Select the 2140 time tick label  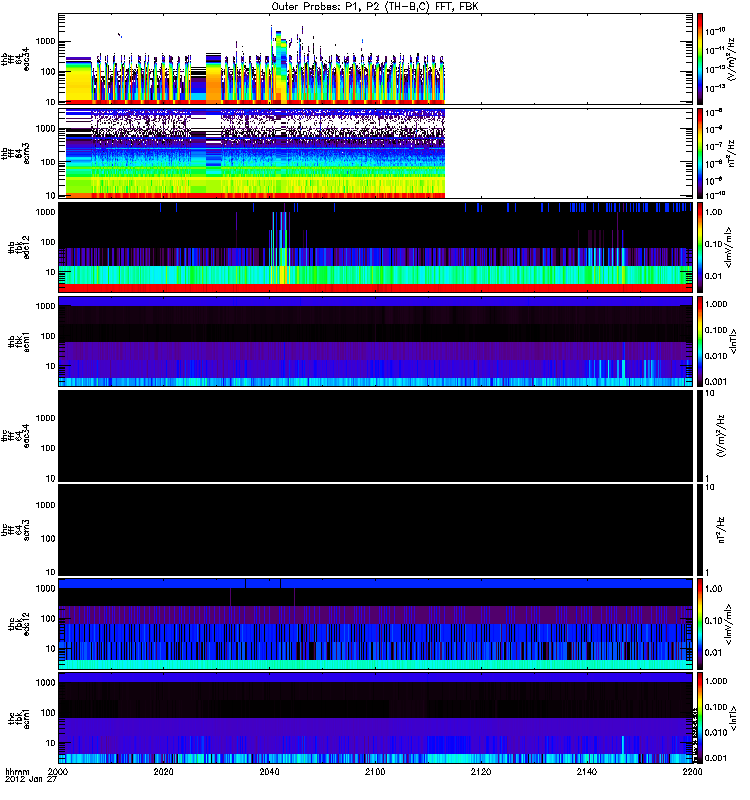click(585, 773)
